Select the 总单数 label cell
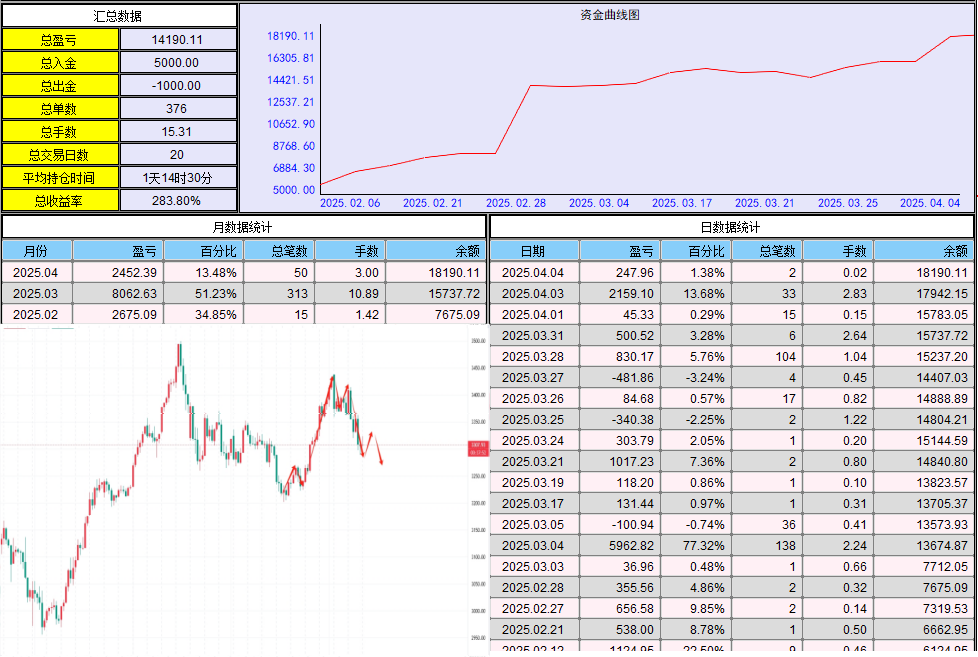 pos(60,109)
